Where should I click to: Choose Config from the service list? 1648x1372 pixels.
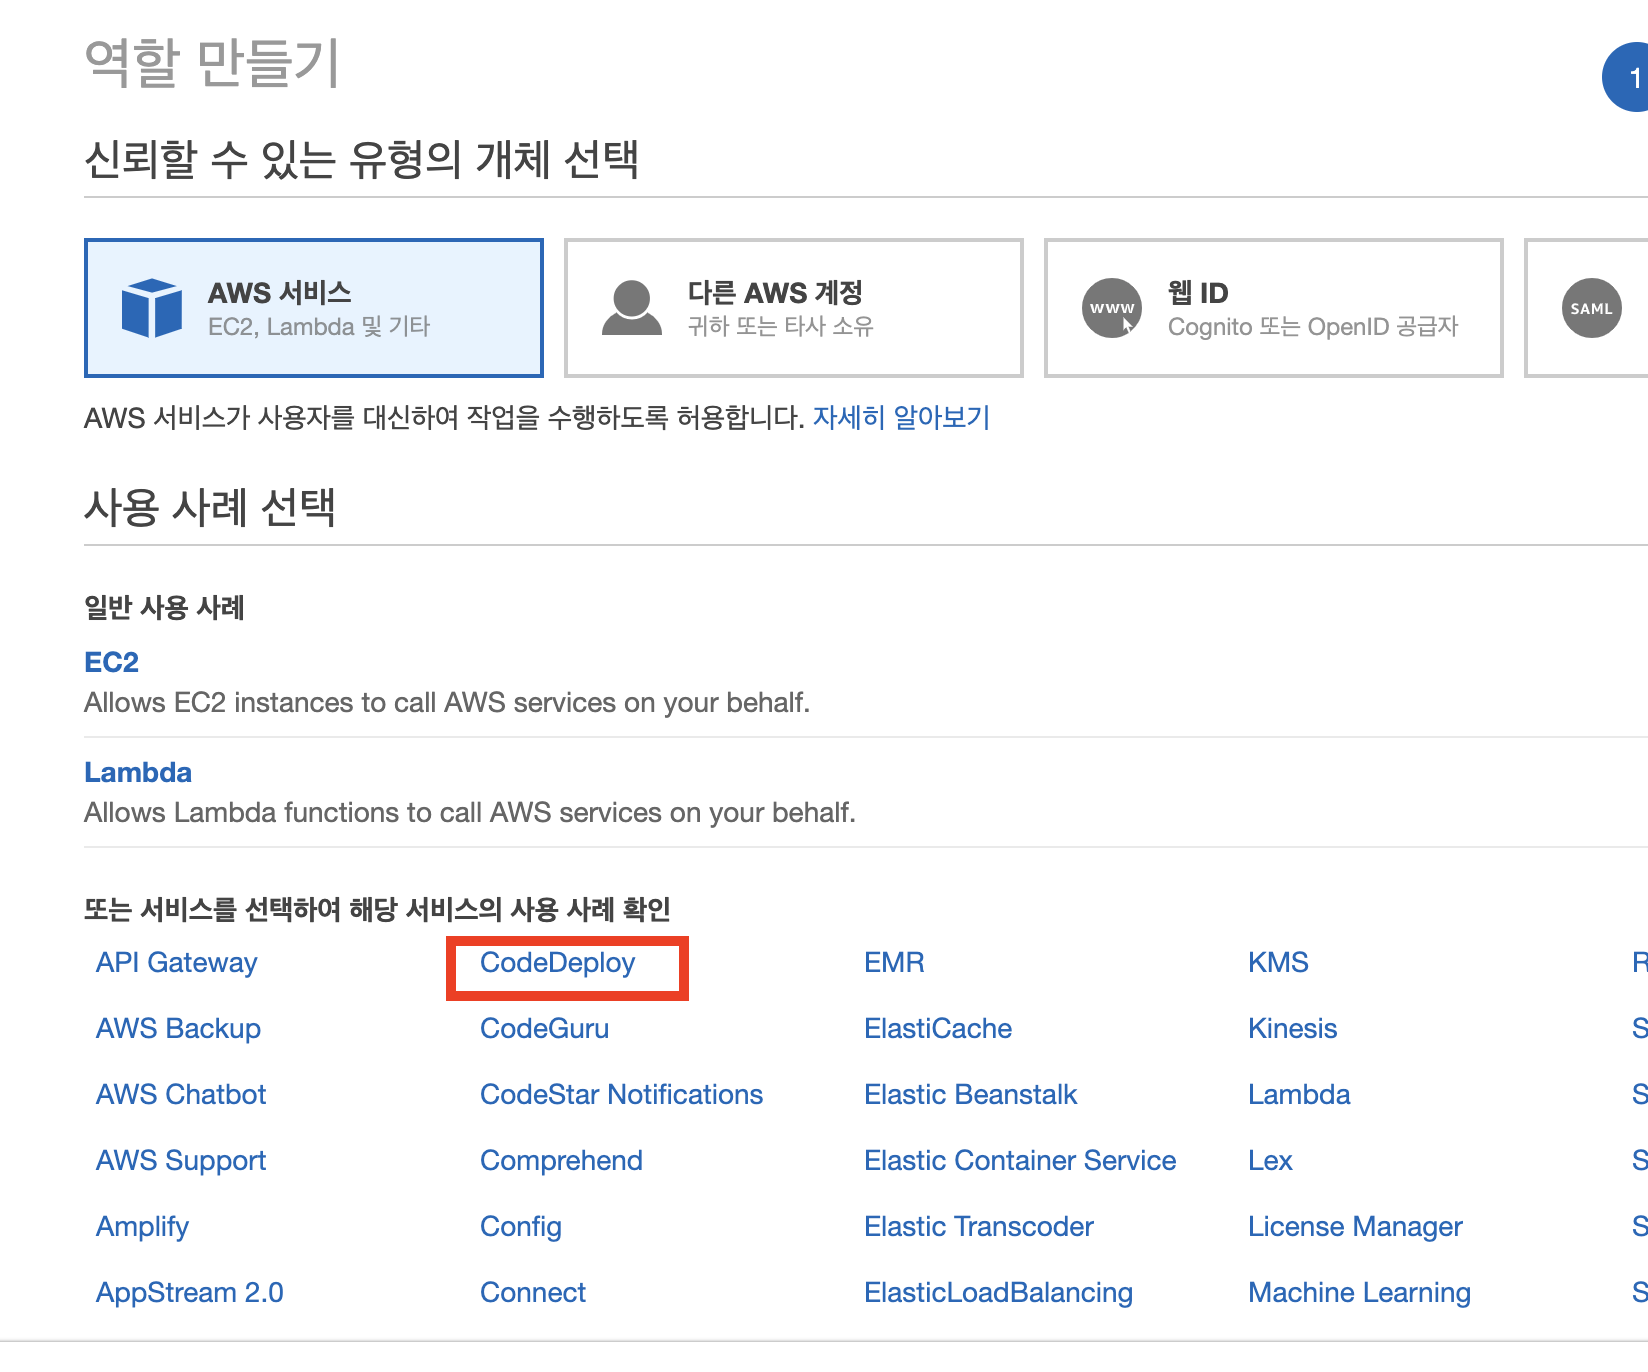click(x=521, y=1226)
